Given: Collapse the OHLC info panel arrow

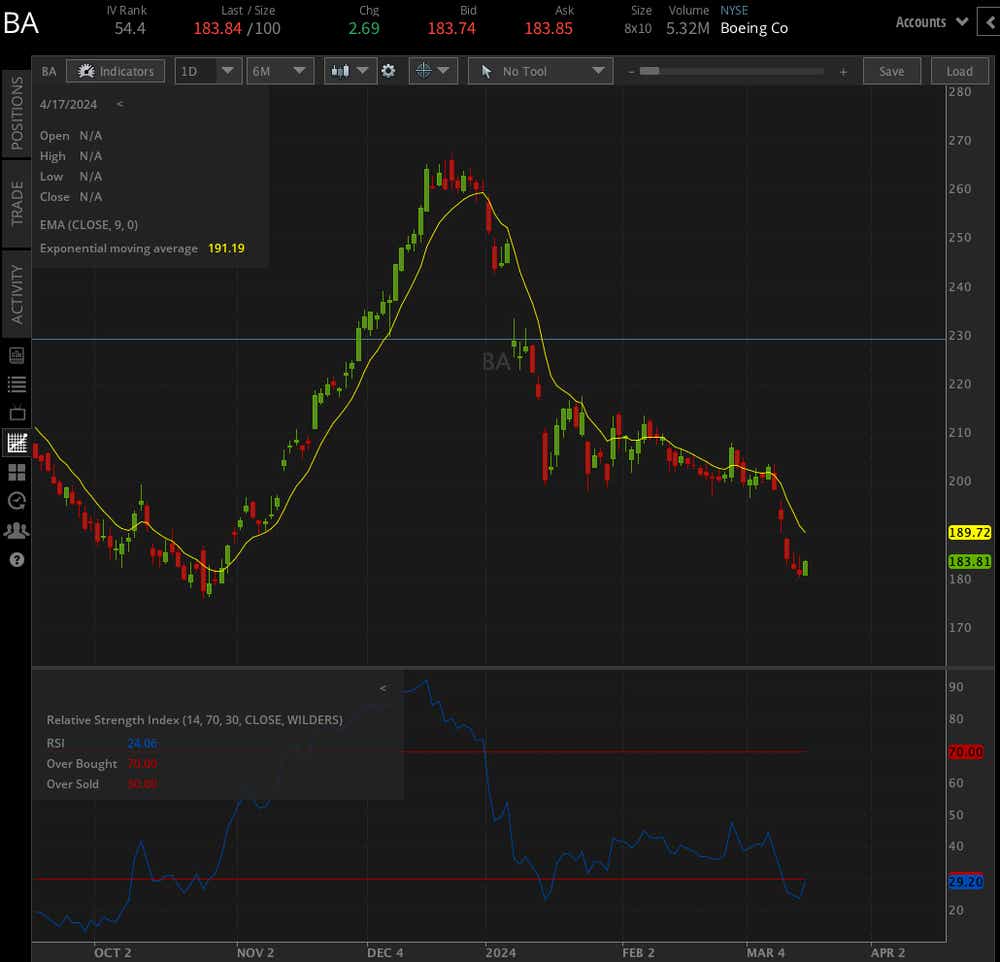Looking at the screenshot, I should 119,103.
